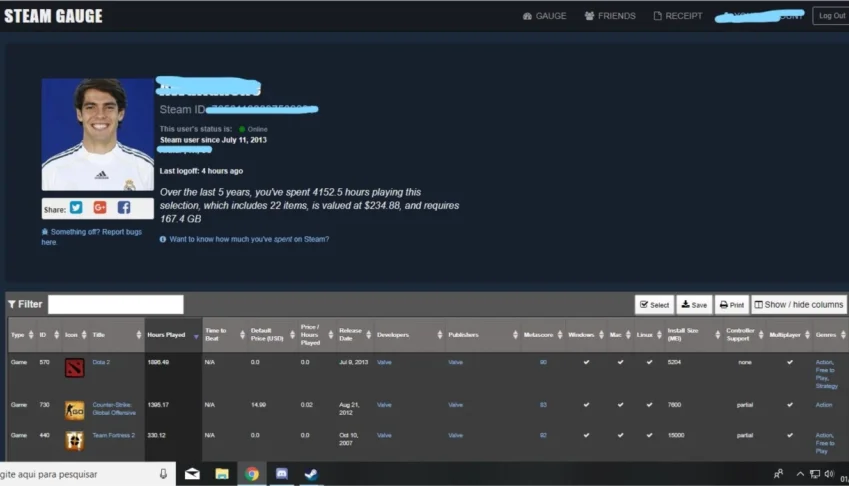The width and height of the screenshot is (849, 486).
Task: Sort by the Hours Played column
Action: [x=173, y=335]
